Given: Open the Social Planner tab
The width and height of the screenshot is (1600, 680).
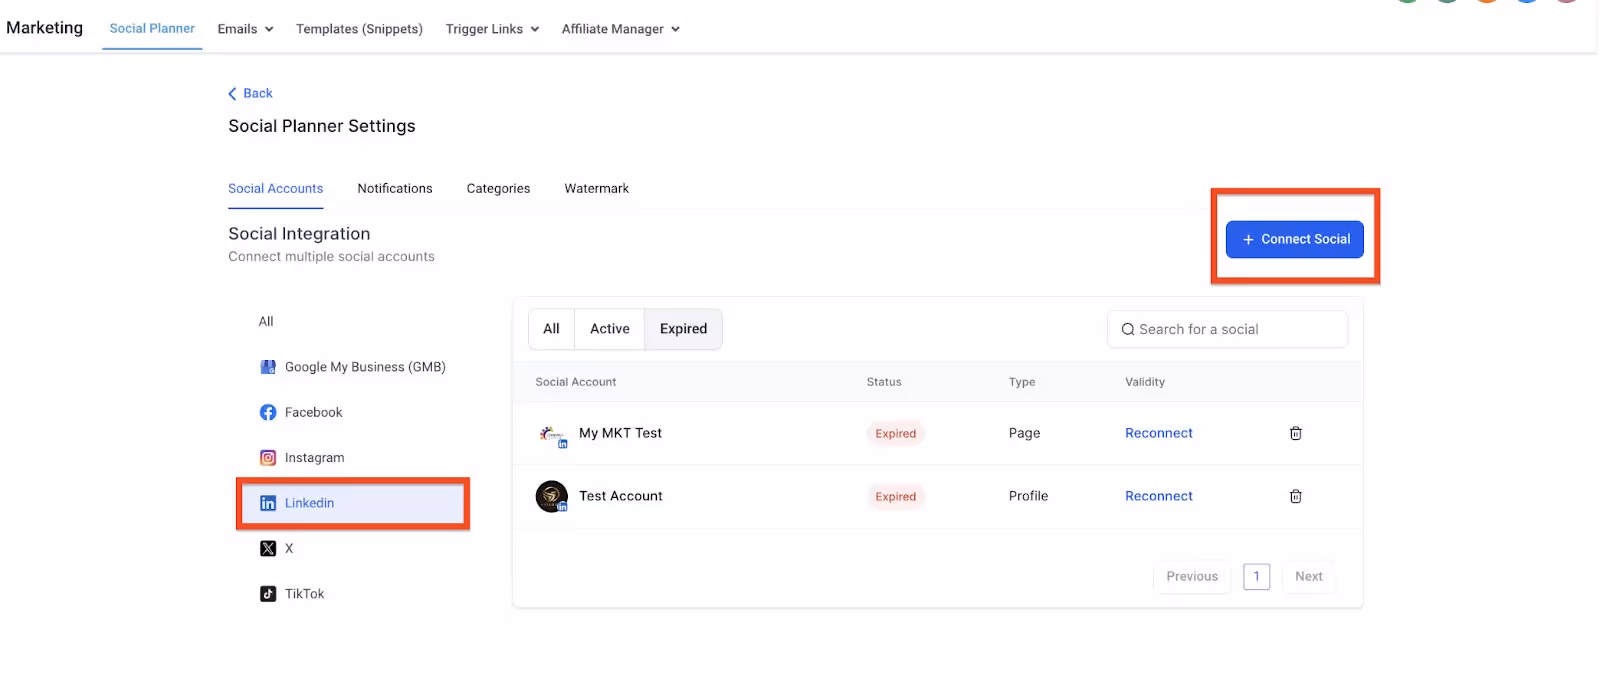Looking at the screenshot, I should point(152,28).
